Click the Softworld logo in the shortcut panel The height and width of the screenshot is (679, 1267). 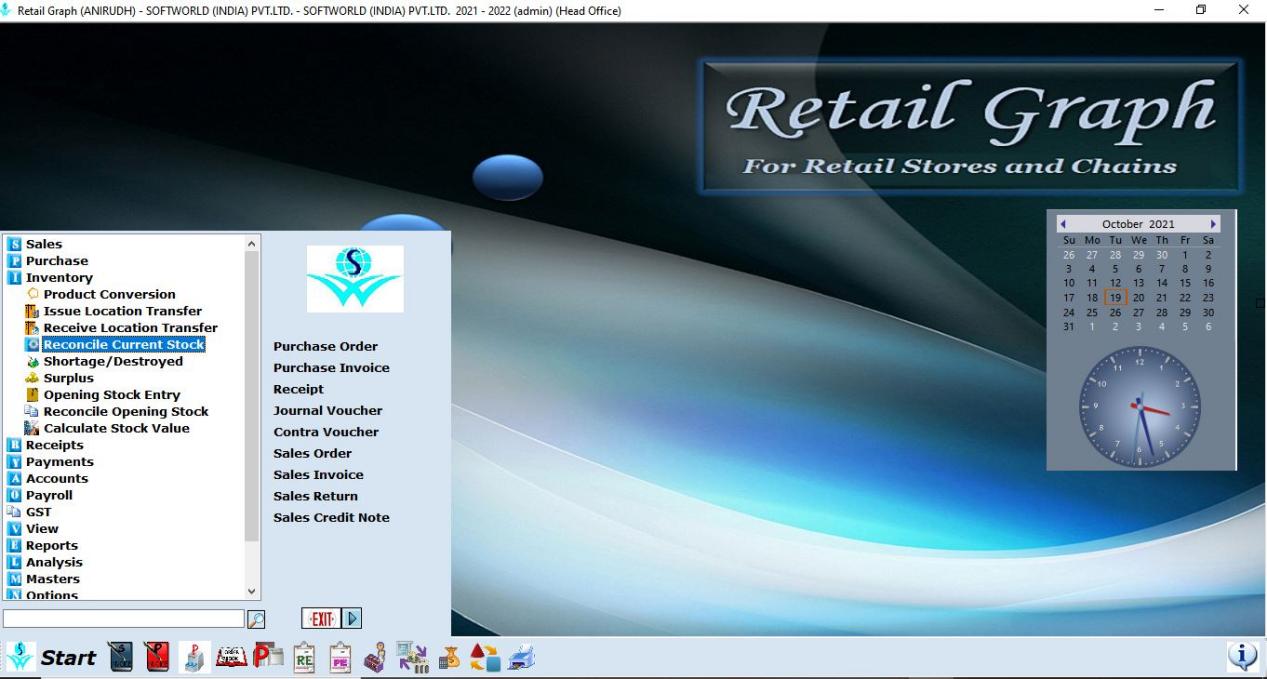[x=355, y=279]
